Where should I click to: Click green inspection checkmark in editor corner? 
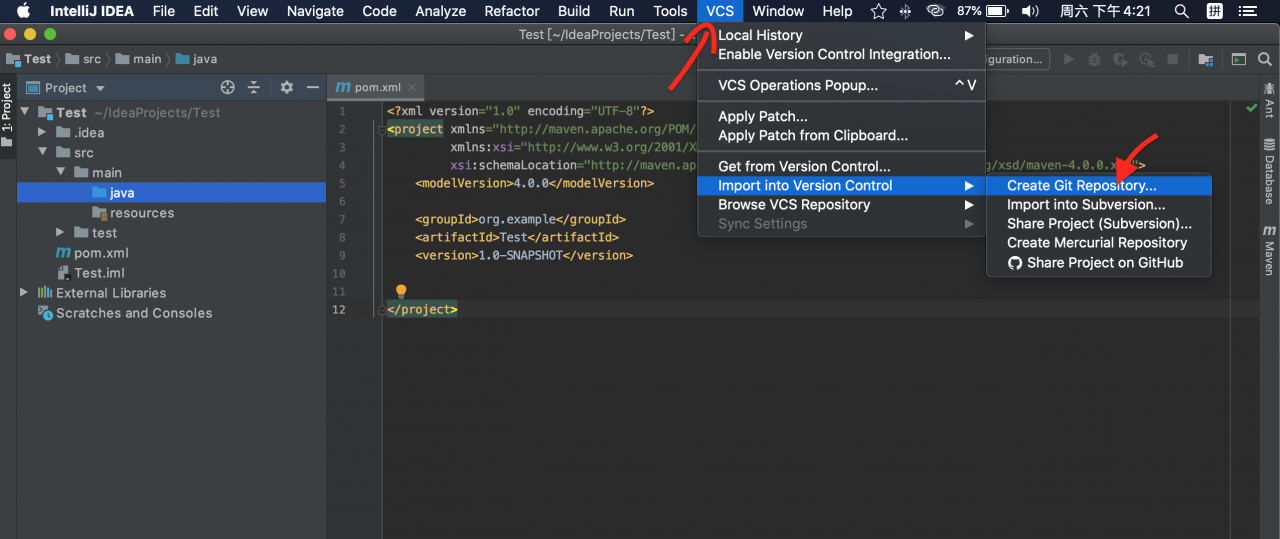(x=1251, y=108)
